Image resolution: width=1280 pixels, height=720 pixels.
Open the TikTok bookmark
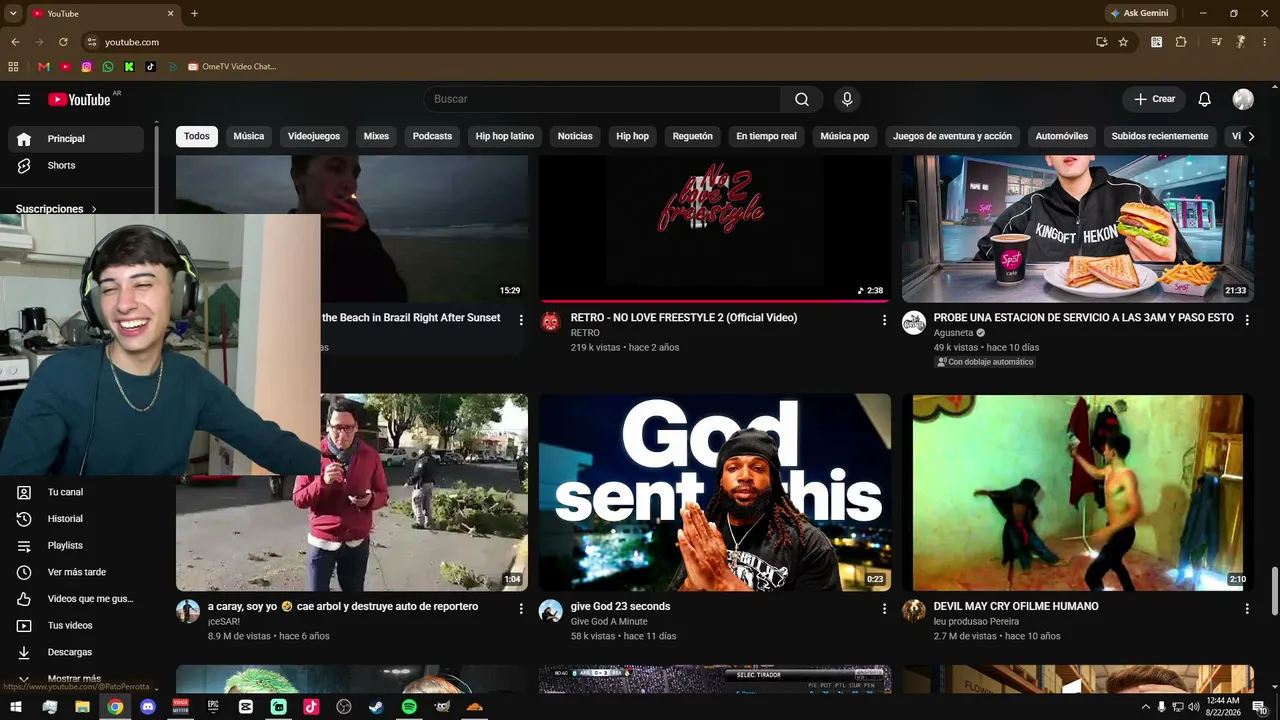(151, 67)
